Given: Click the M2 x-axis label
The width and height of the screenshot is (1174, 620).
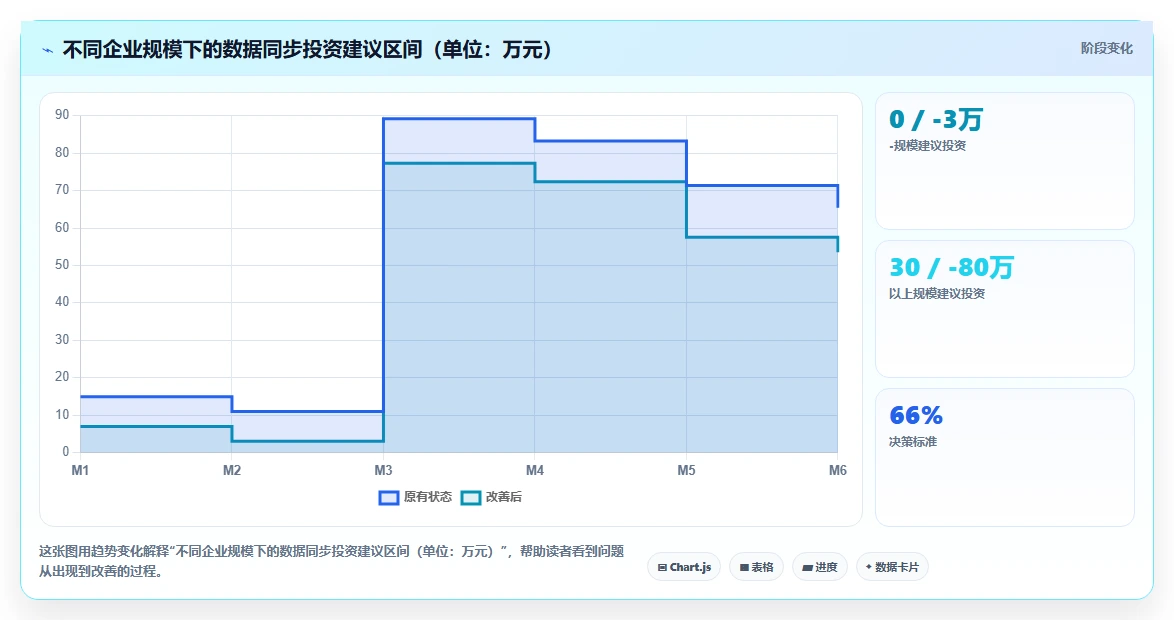Looking at the screenshot, I should pos(231,470).
